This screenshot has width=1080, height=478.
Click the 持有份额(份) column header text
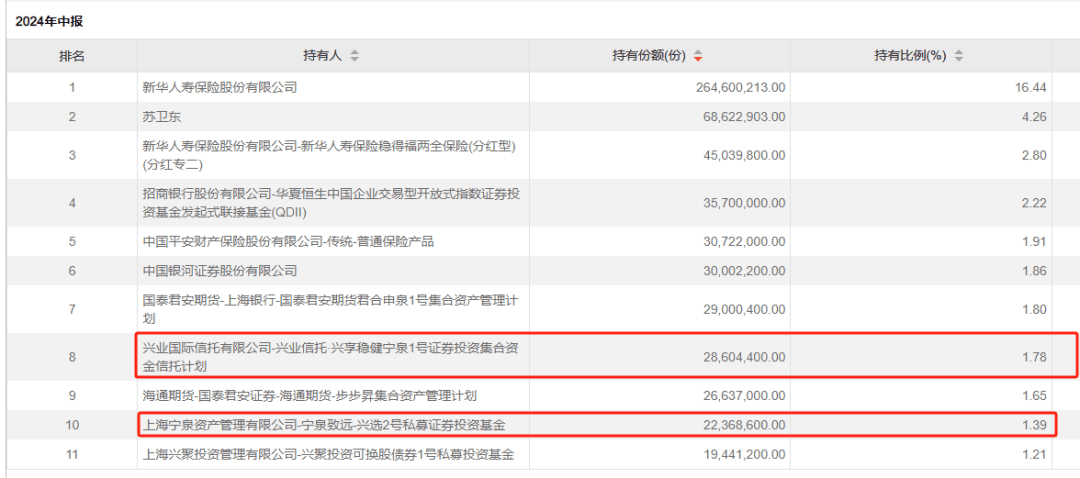[649, 56]
